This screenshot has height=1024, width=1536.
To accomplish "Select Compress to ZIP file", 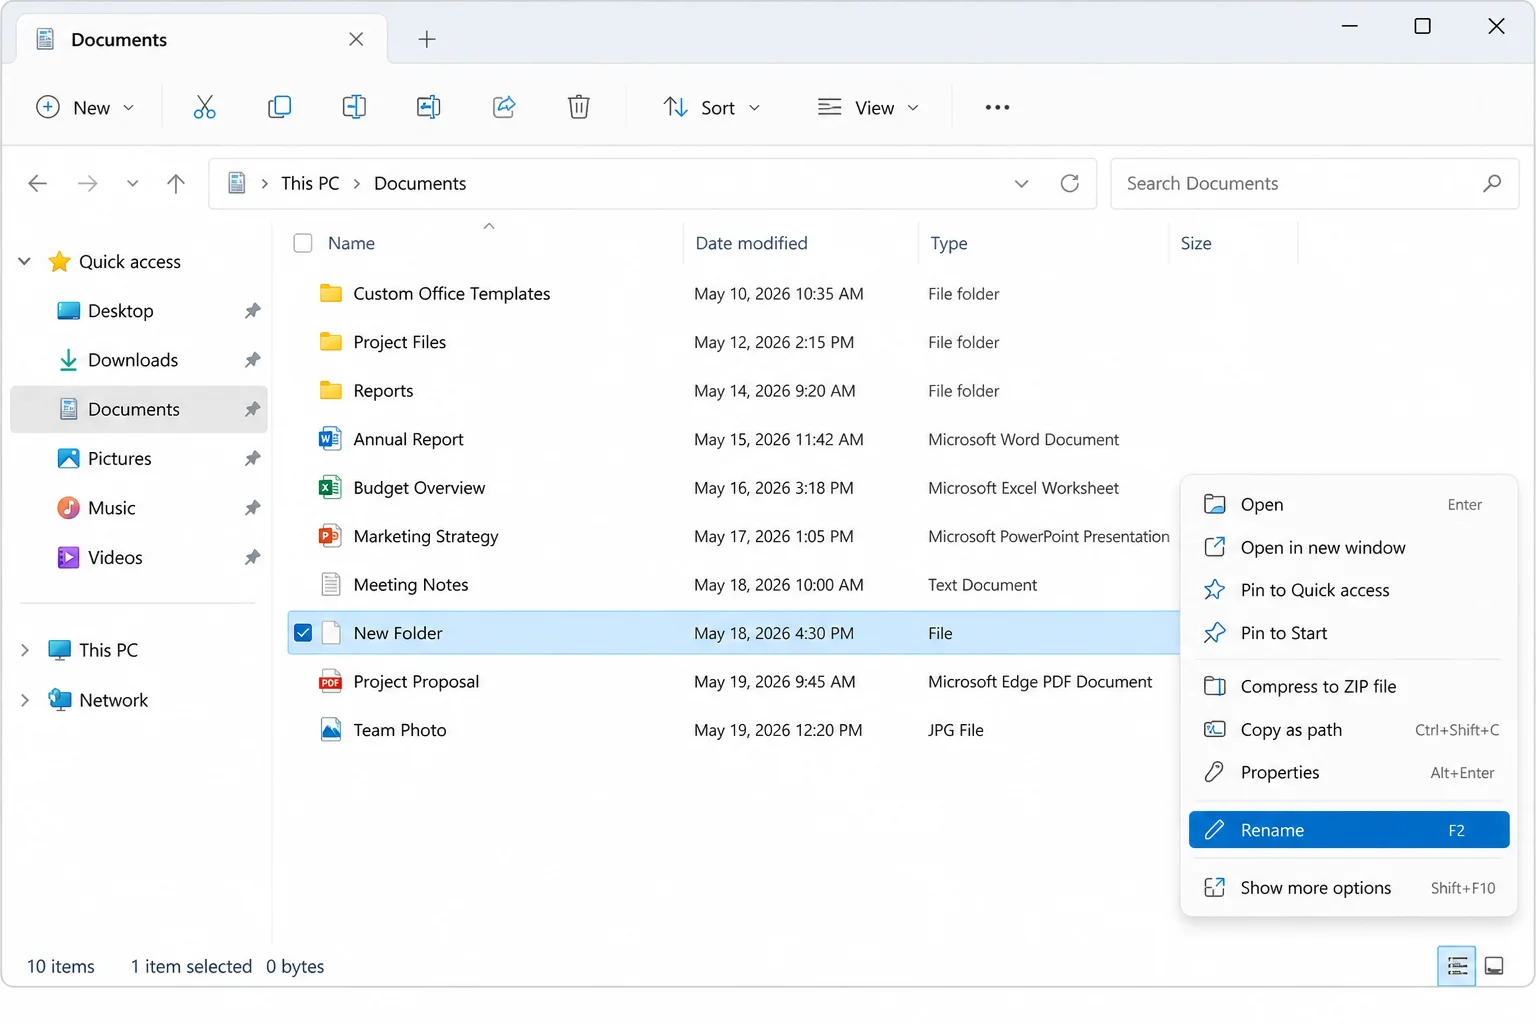I will tap(1349, 687).
